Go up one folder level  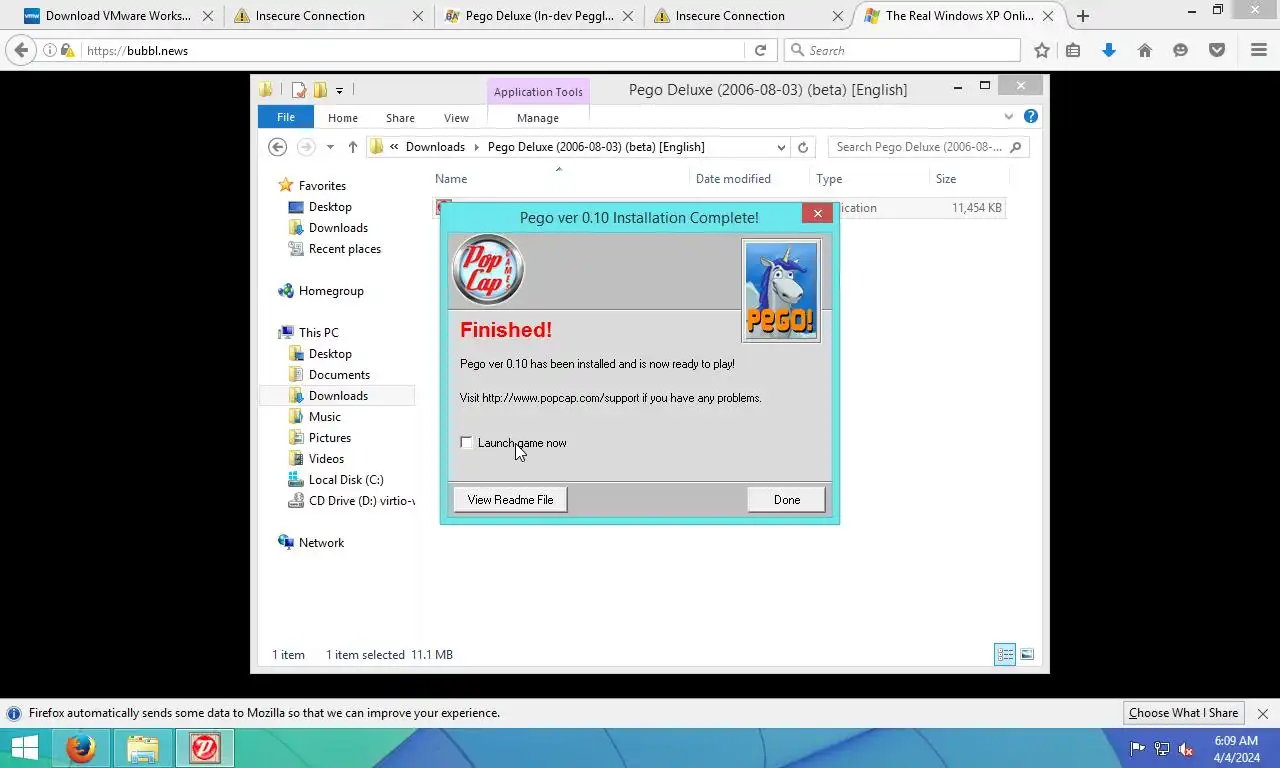[x=352, y=147]
